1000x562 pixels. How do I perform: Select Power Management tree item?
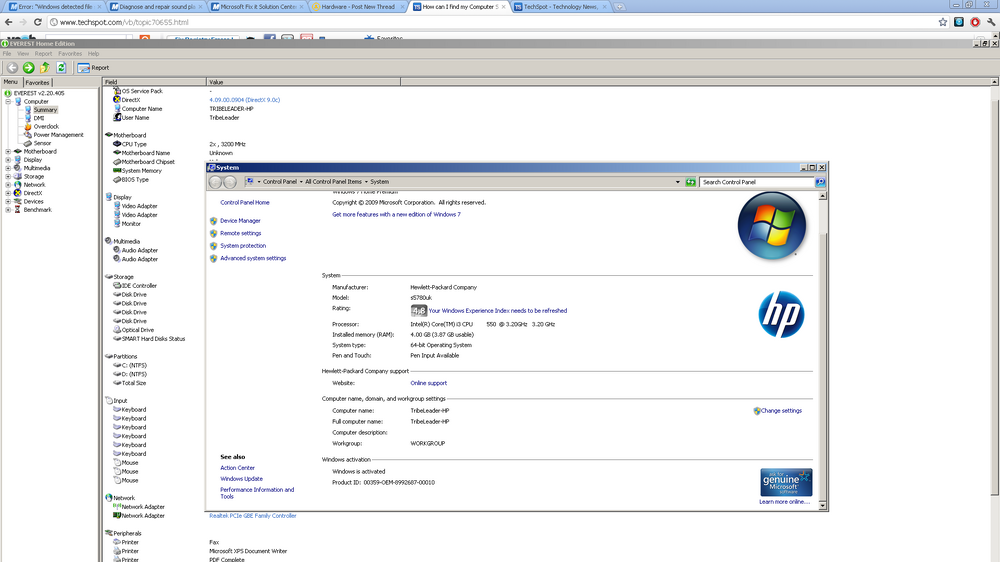pos(58,135)
